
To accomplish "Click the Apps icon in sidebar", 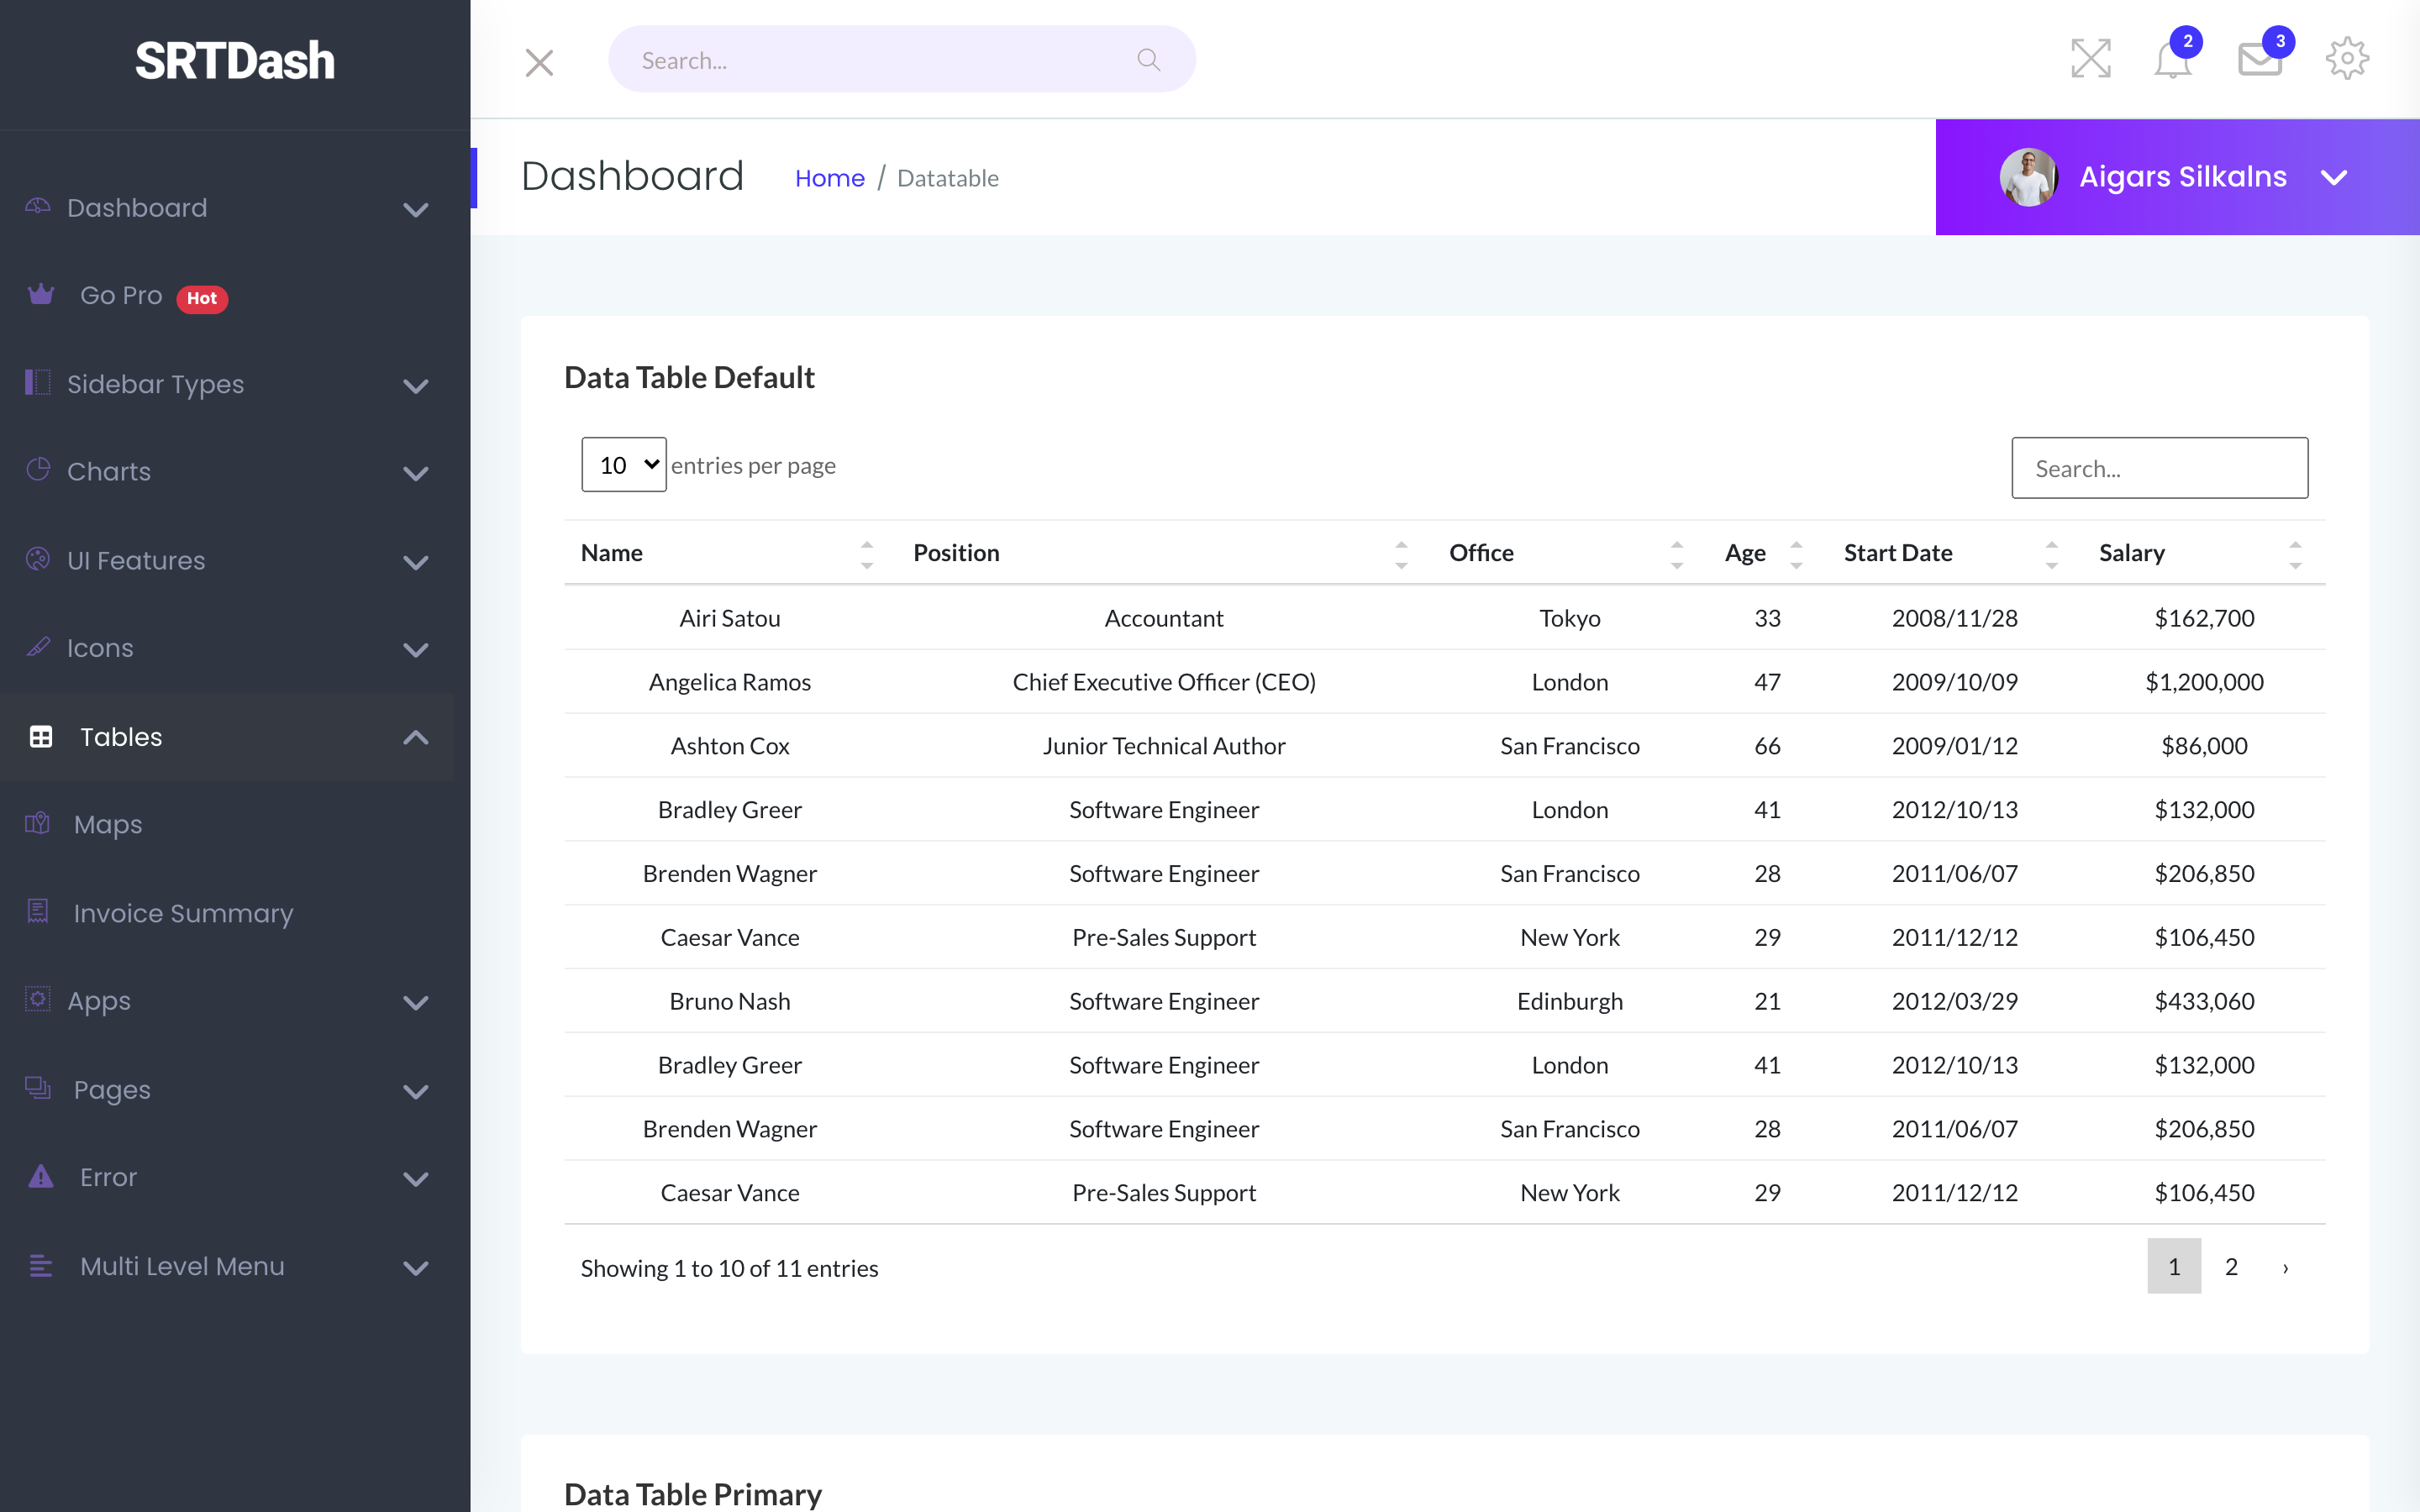I will pos(38,999).
